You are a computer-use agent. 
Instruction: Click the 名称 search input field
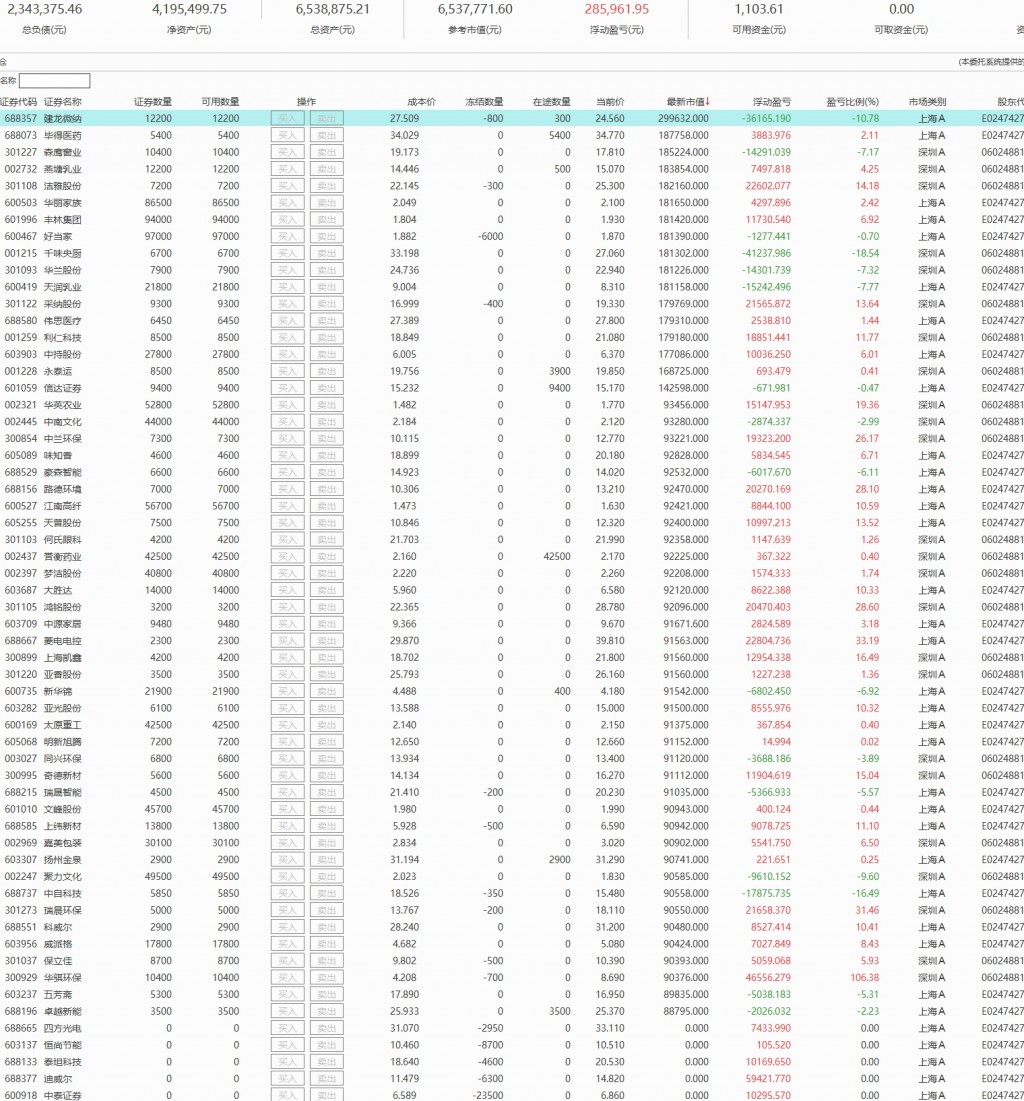coord(54,81)
